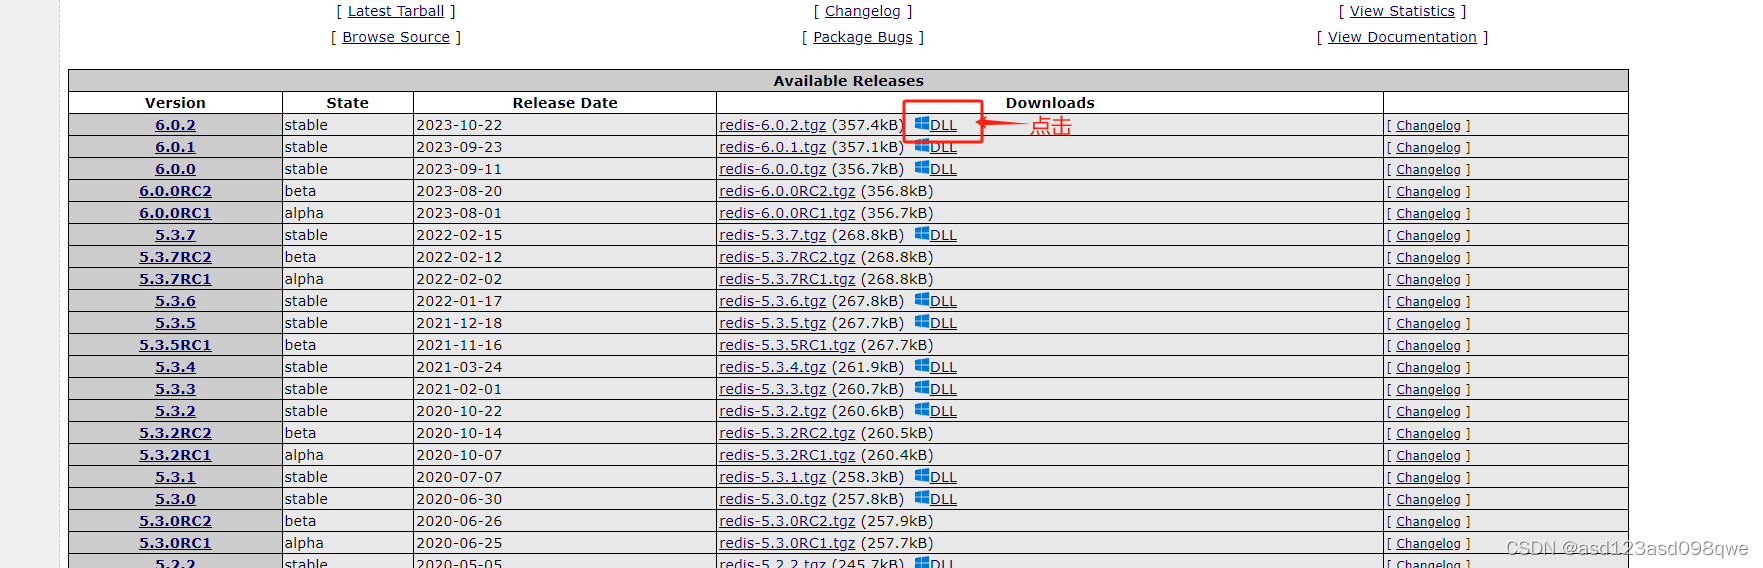
Task: Click the DLL Windows icon for redis 5.3.4
Action: (x=921, y=366)
